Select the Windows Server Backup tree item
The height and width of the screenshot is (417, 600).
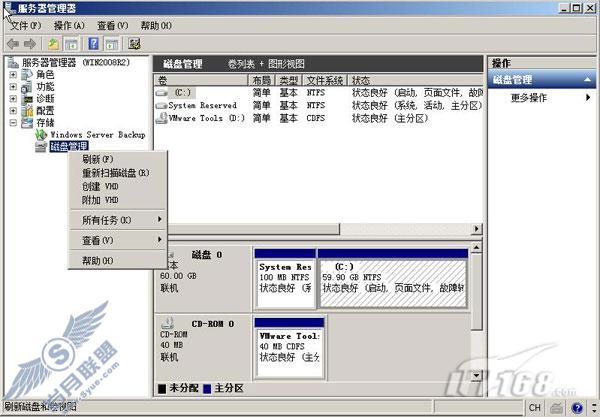click(x=98, y=135)
